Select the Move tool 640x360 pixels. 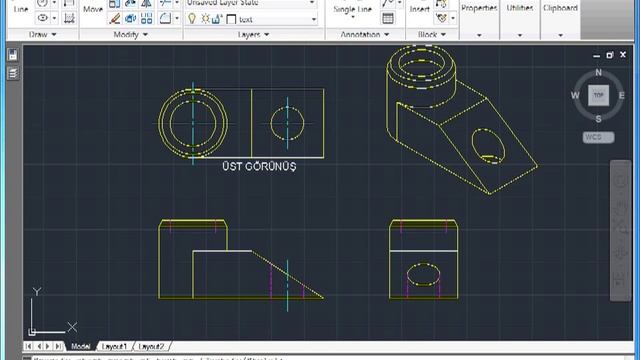(93, 9)
